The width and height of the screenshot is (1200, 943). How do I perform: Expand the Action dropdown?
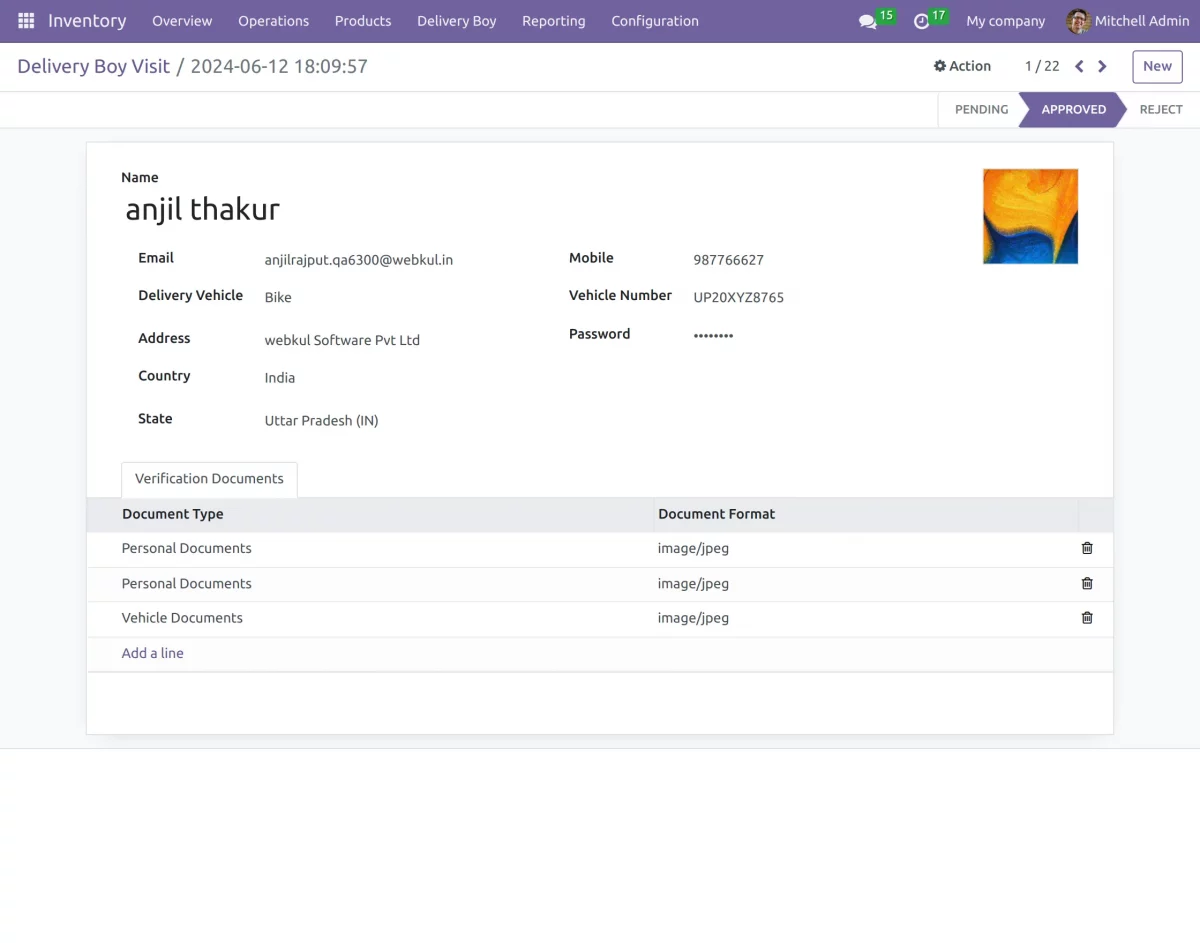962,66
